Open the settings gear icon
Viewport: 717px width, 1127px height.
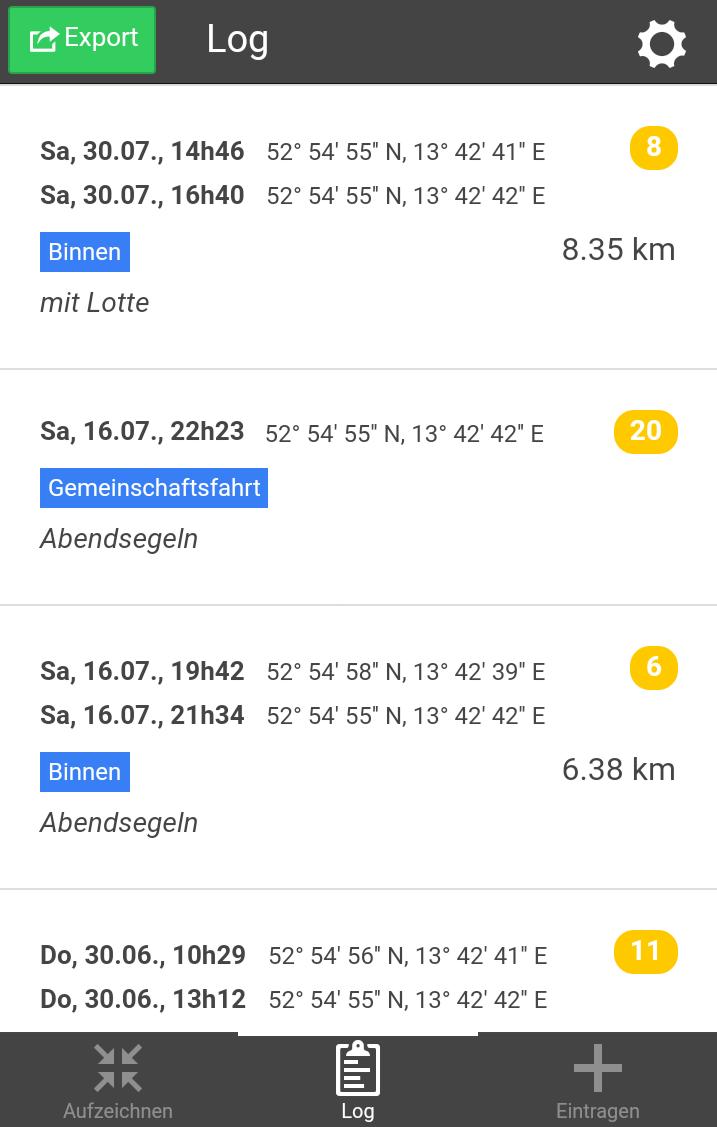pyautogui.click(x=661, y=43)
